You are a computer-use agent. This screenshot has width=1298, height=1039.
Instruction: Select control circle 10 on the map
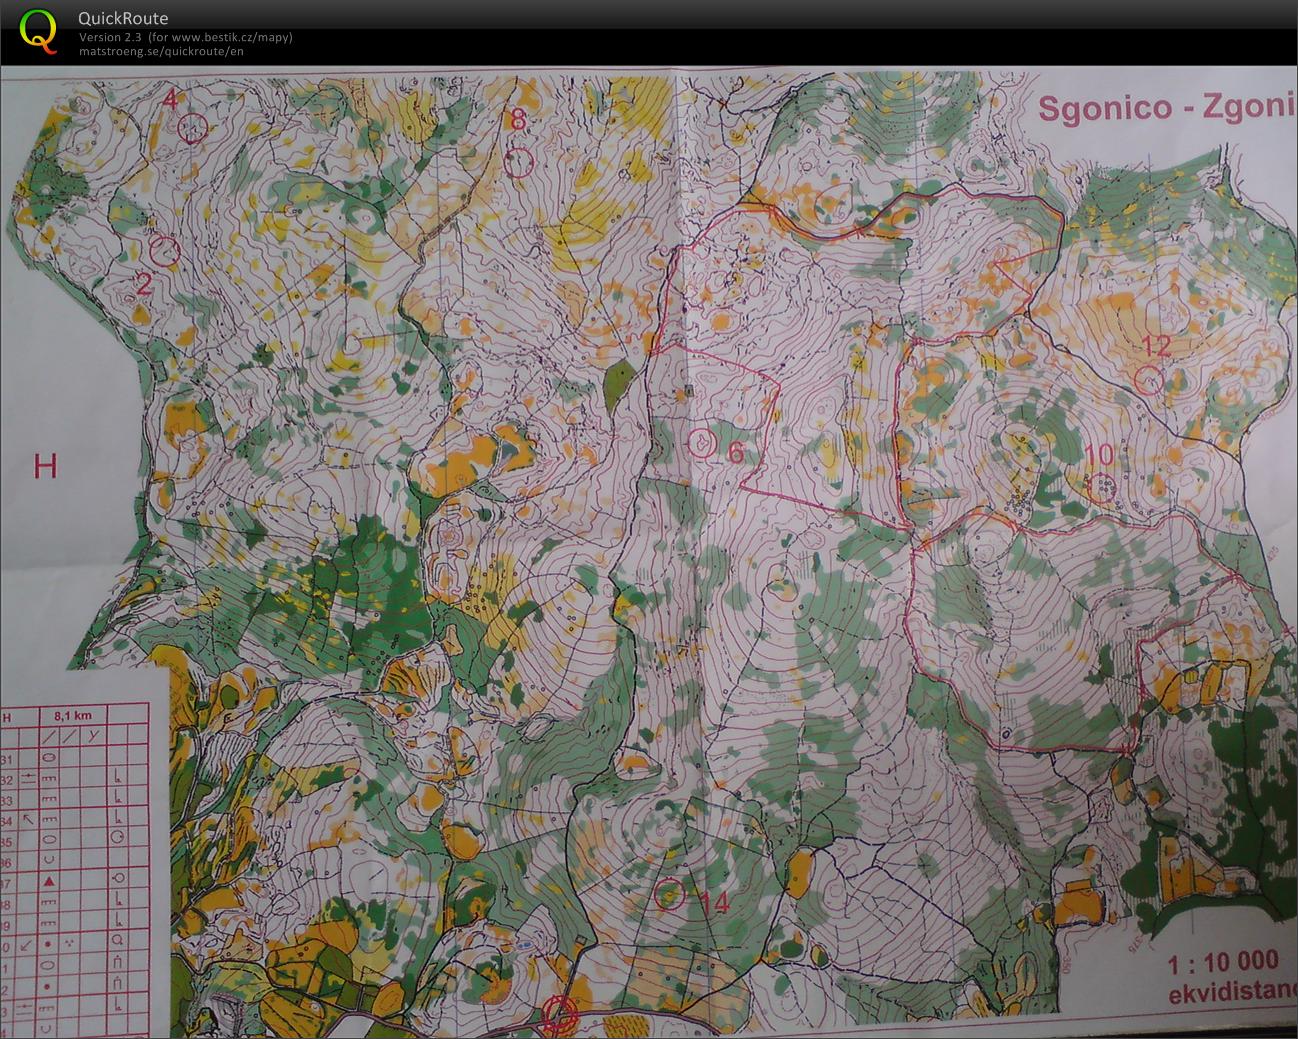pyautogui.click(x=1104, y=488)
